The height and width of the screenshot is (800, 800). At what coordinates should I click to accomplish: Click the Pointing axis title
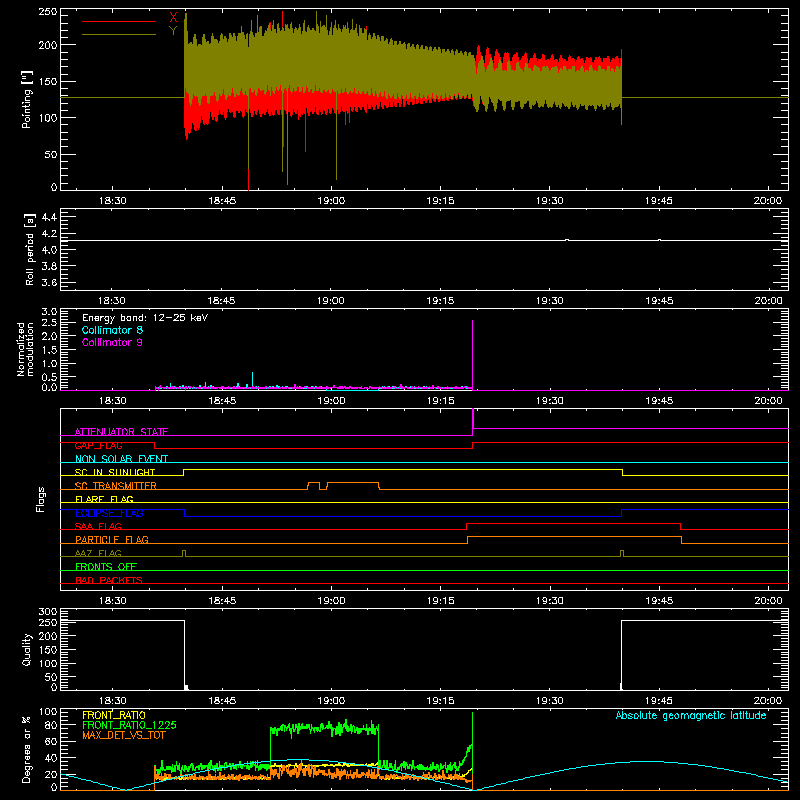(x=27, y=99)
